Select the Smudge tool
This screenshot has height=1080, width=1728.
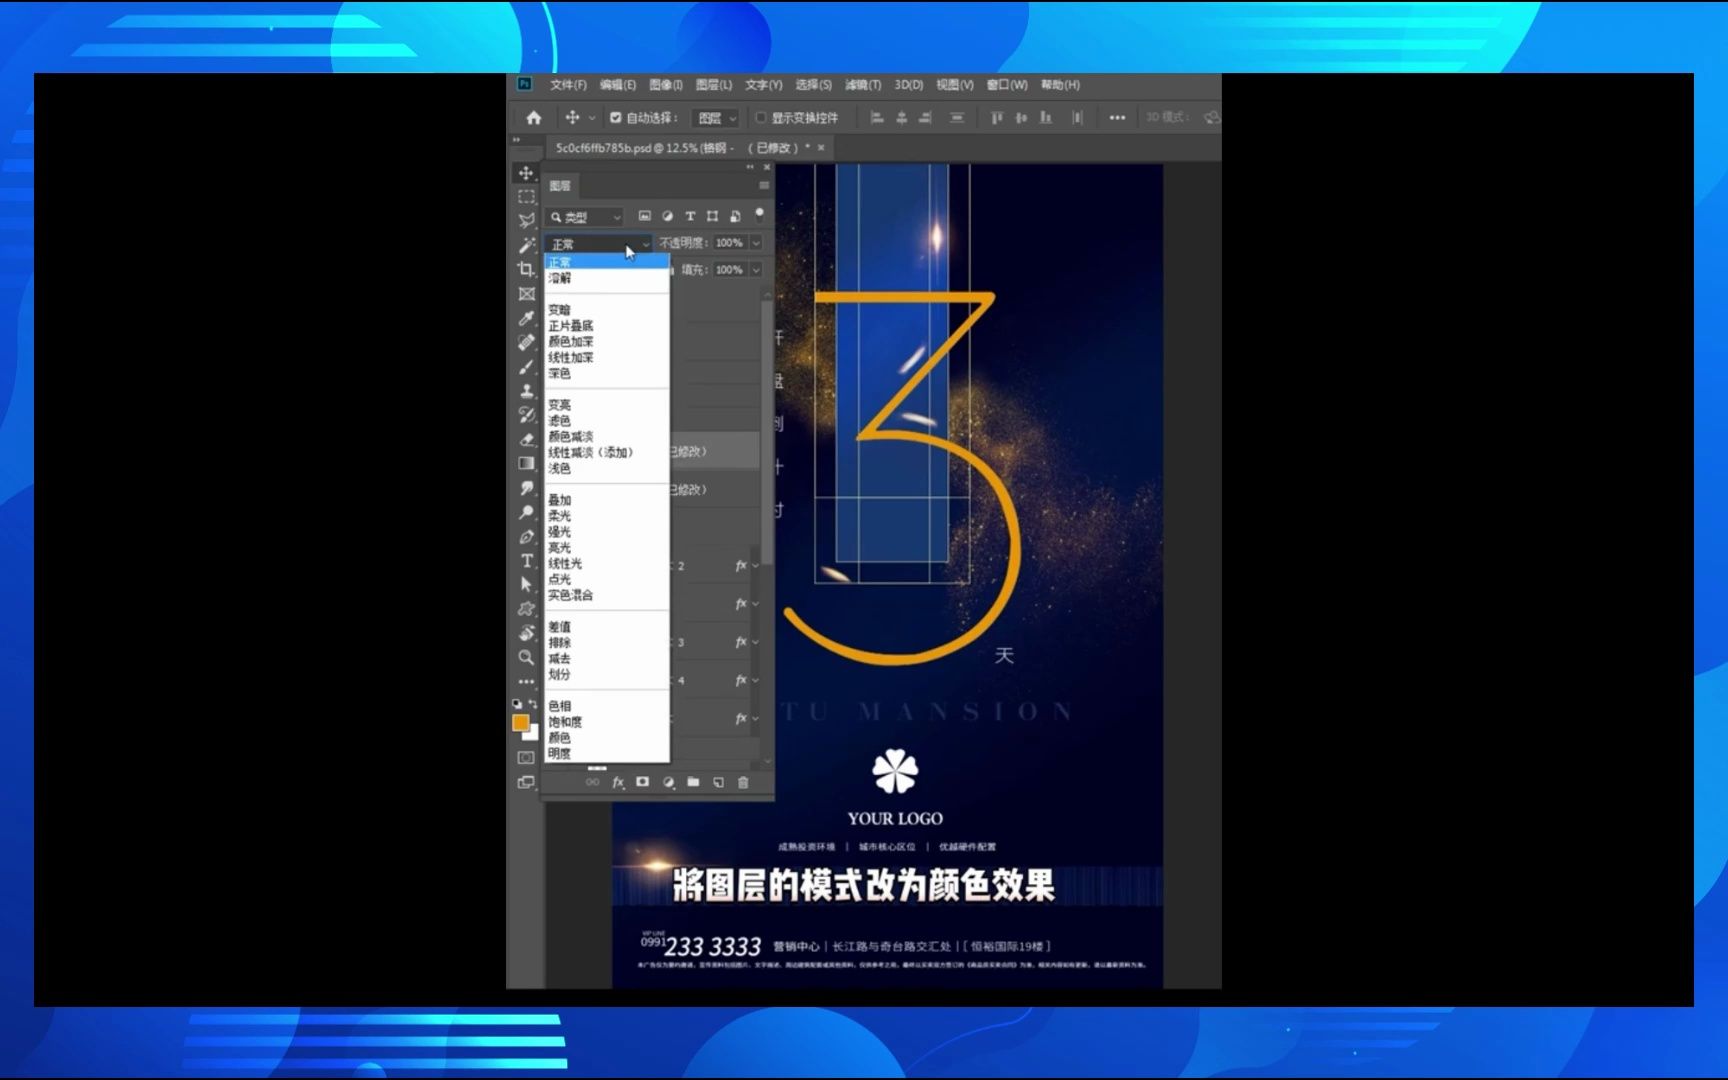[526, 488]
